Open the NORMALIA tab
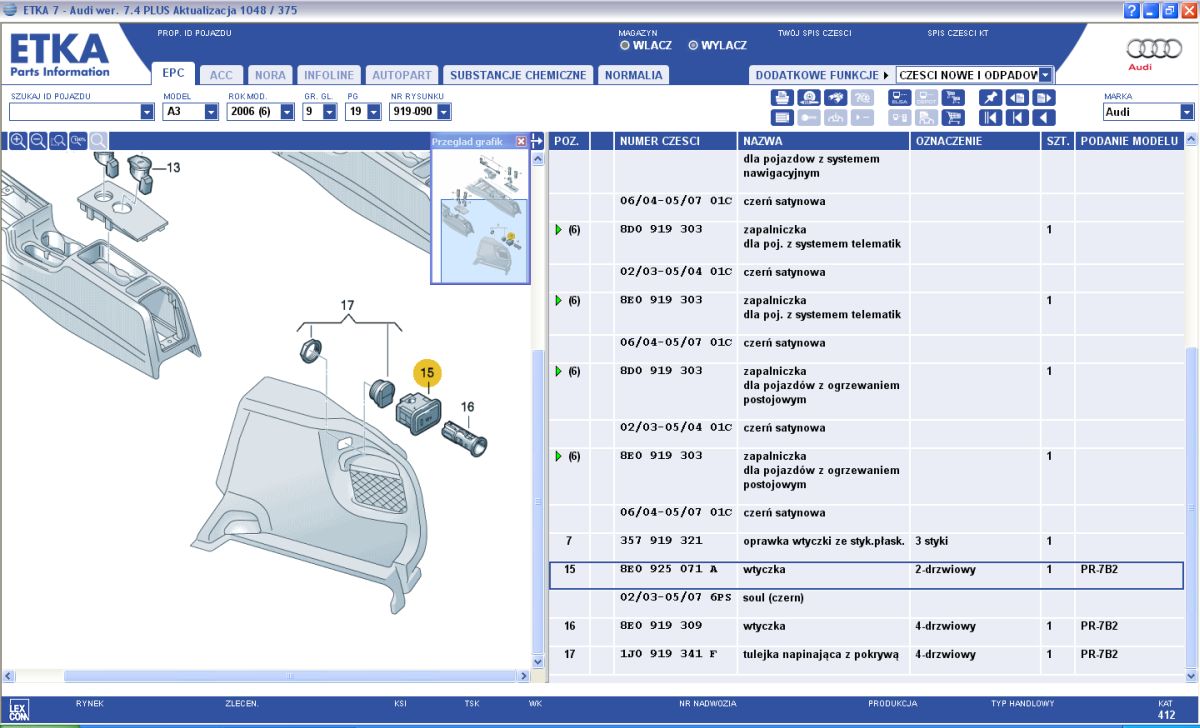The image size is (1200, 728). tap(634, 75)
